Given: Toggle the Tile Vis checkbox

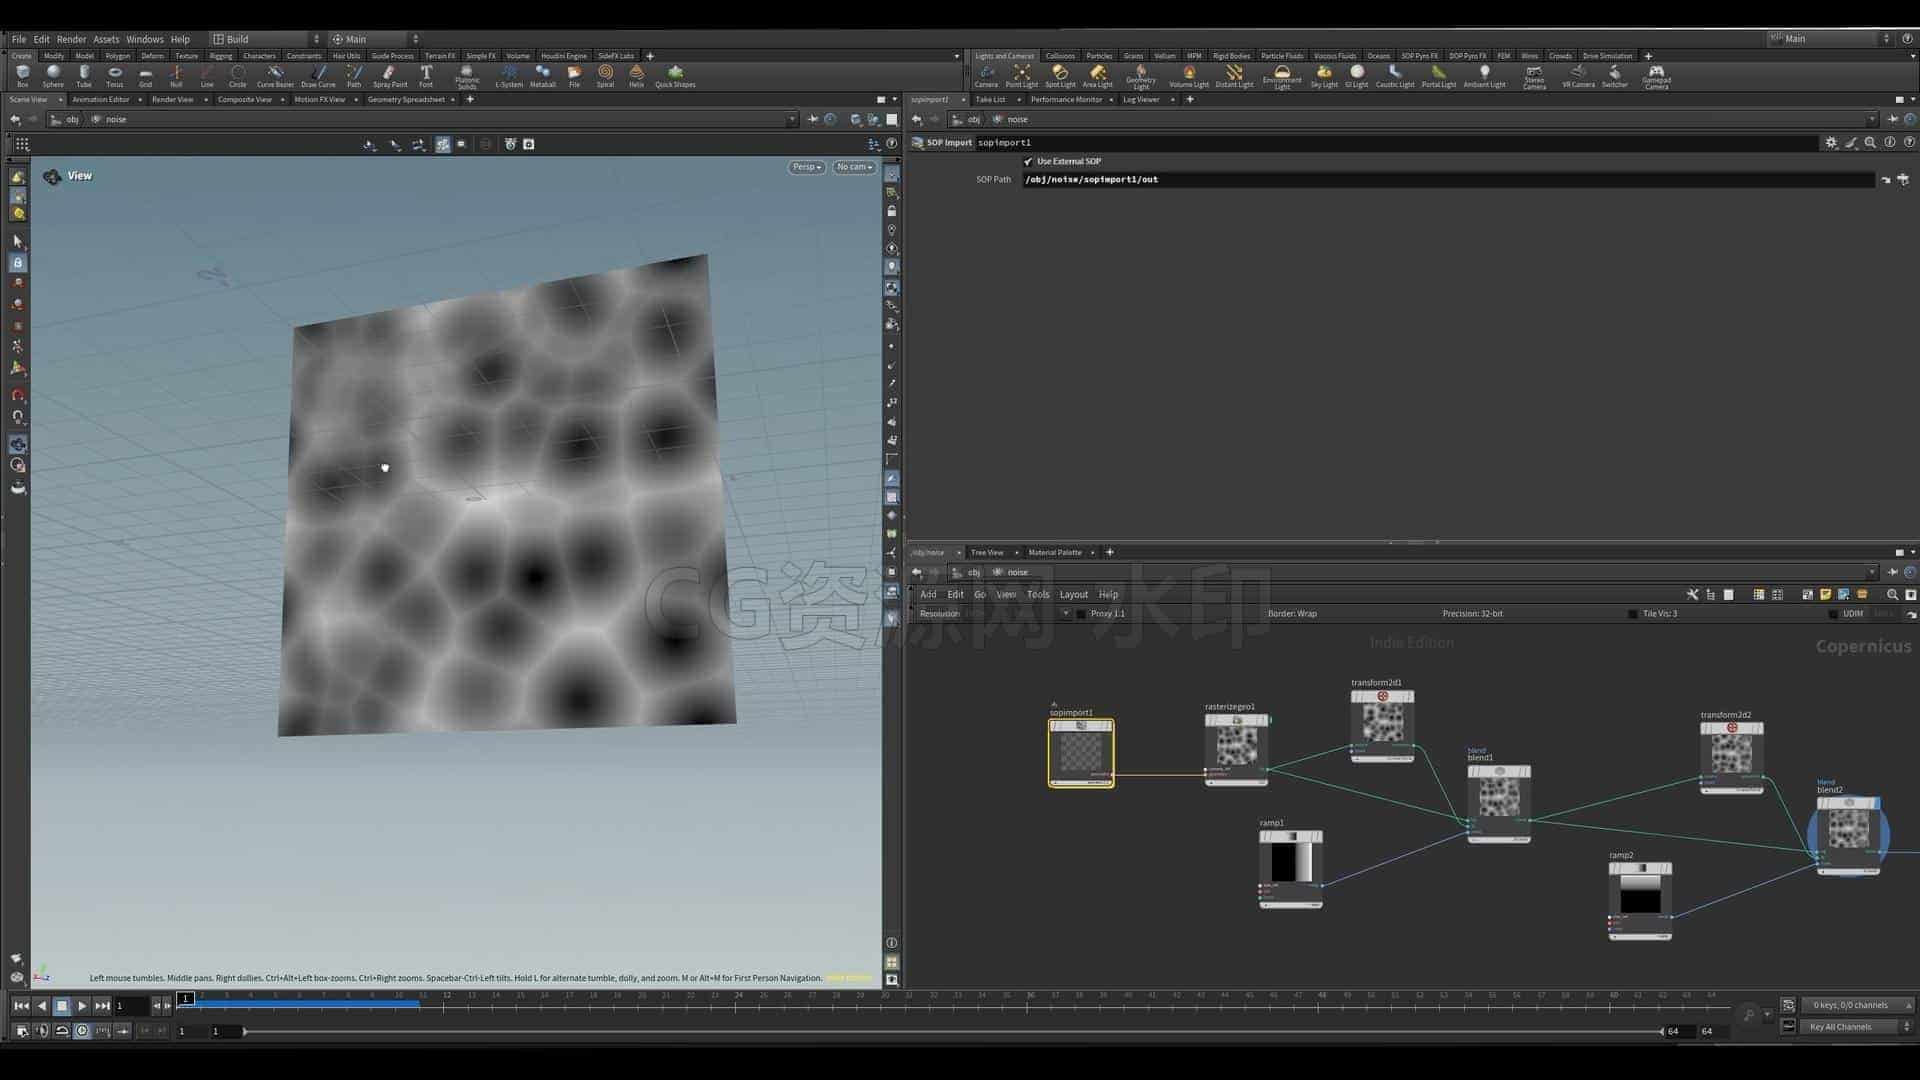Looking at the screenshot, I should click(x=1633, y=614).
